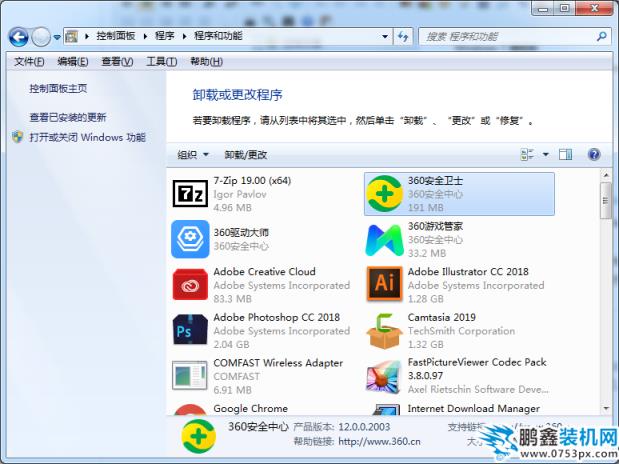Click the scrollbar up arrow
The image size is (619, 464).
click(x=606, y=175)
